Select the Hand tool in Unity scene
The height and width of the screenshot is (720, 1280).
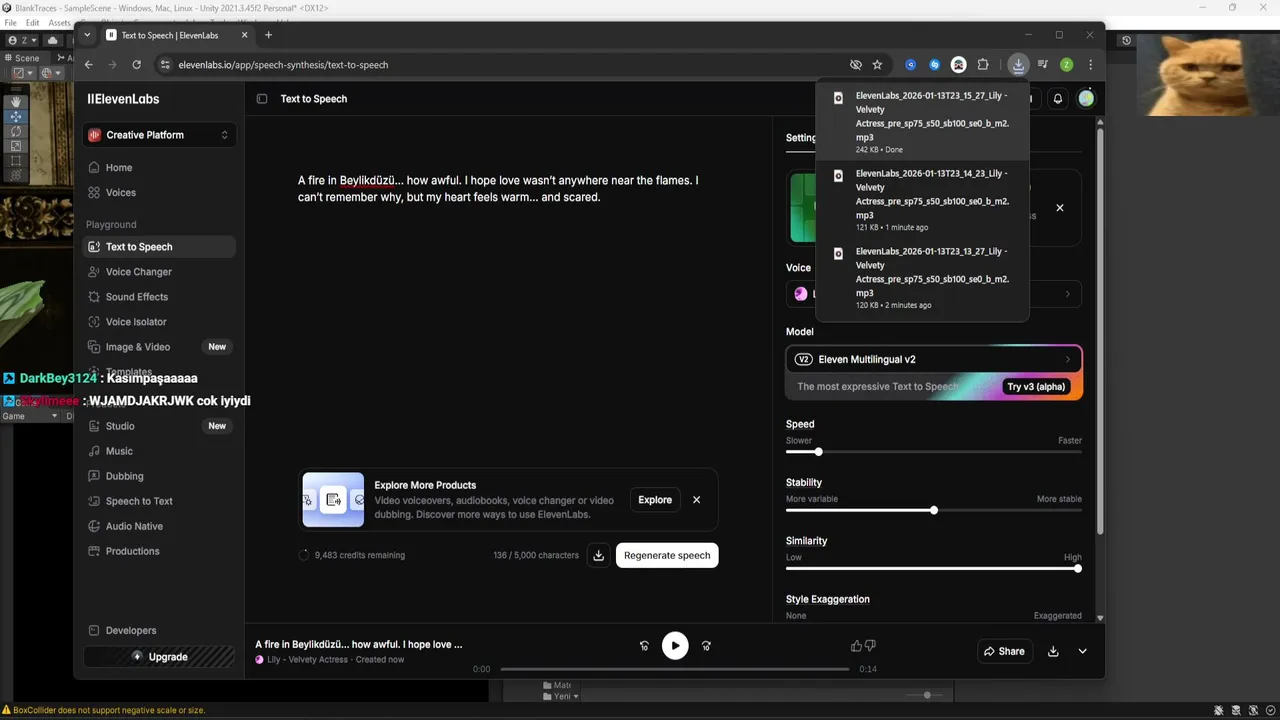16,102
